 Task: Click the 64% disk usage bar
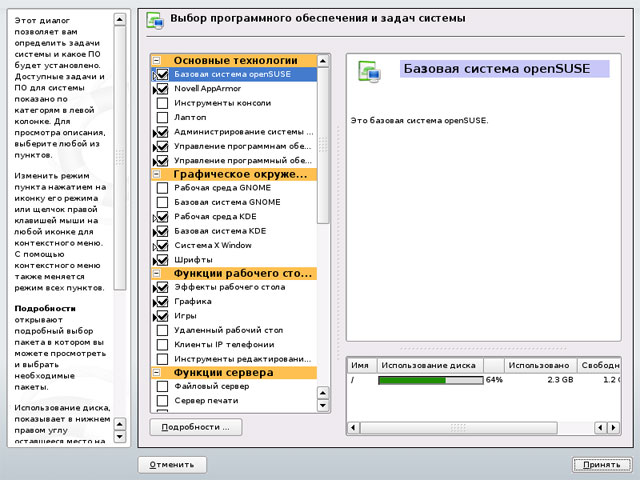pos(431,380)
